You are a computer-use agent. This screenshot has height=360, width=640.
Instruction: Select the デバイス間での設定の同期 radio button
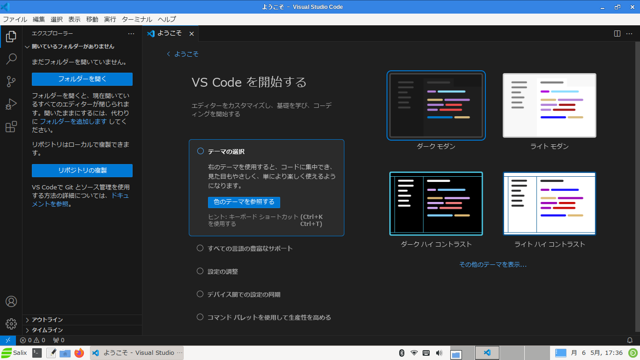pyautogui.click(x=200, y=294)
